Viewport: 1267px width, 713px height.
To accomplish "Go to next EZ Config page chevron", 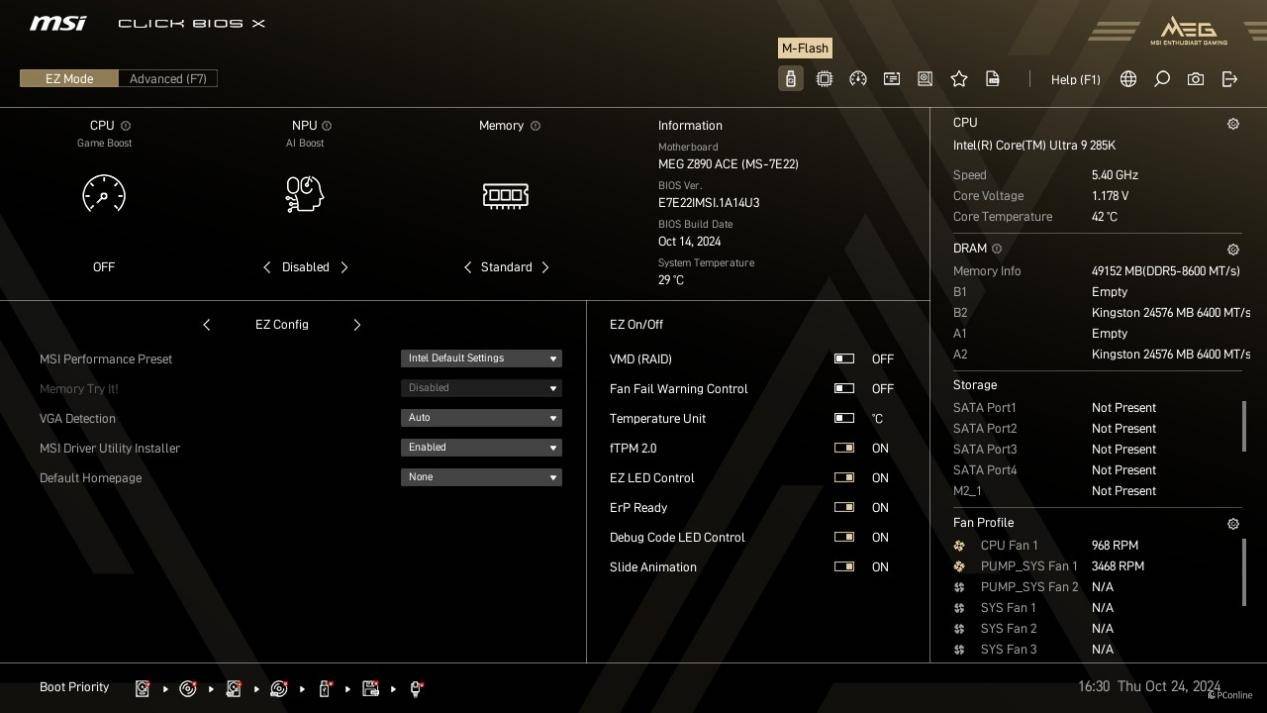I will coord(357,325).
